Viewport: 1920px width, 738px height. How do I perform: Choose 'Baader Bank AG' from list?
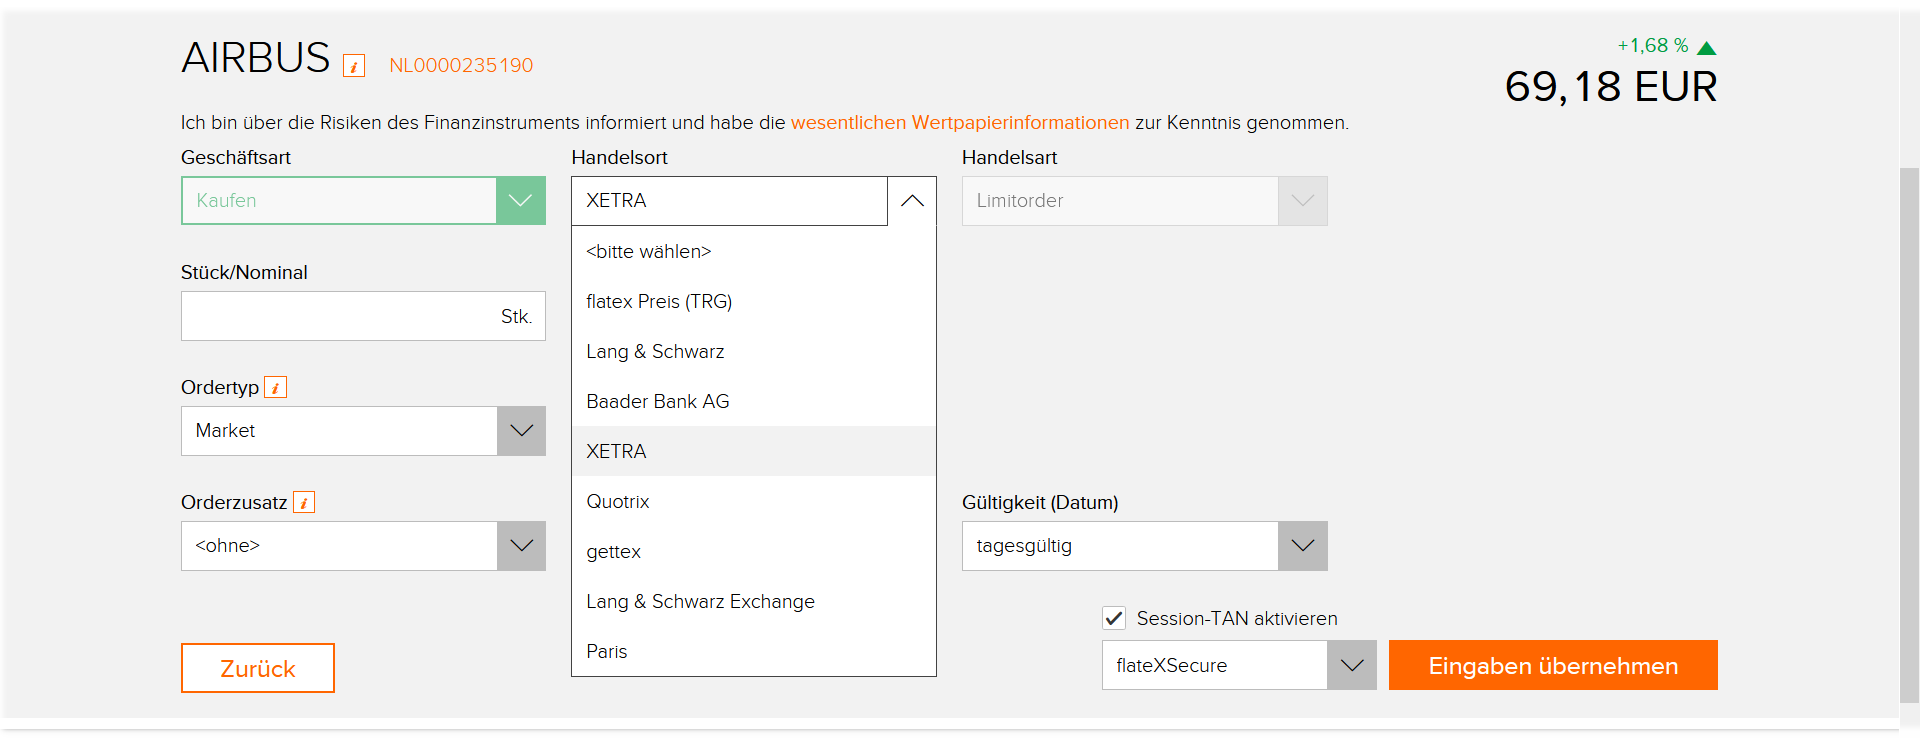tap(754, 401)
